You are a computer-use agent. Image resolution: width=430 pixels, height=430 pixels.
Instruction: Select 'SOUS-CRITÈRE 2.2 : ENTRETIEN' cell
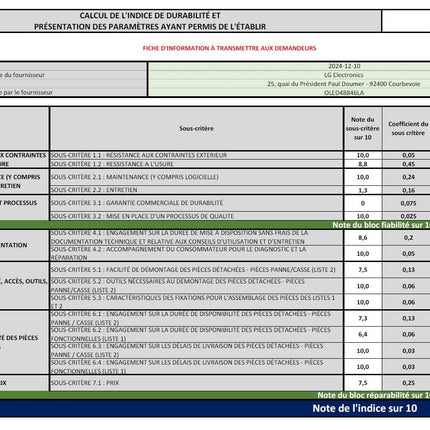pos(196,190)
